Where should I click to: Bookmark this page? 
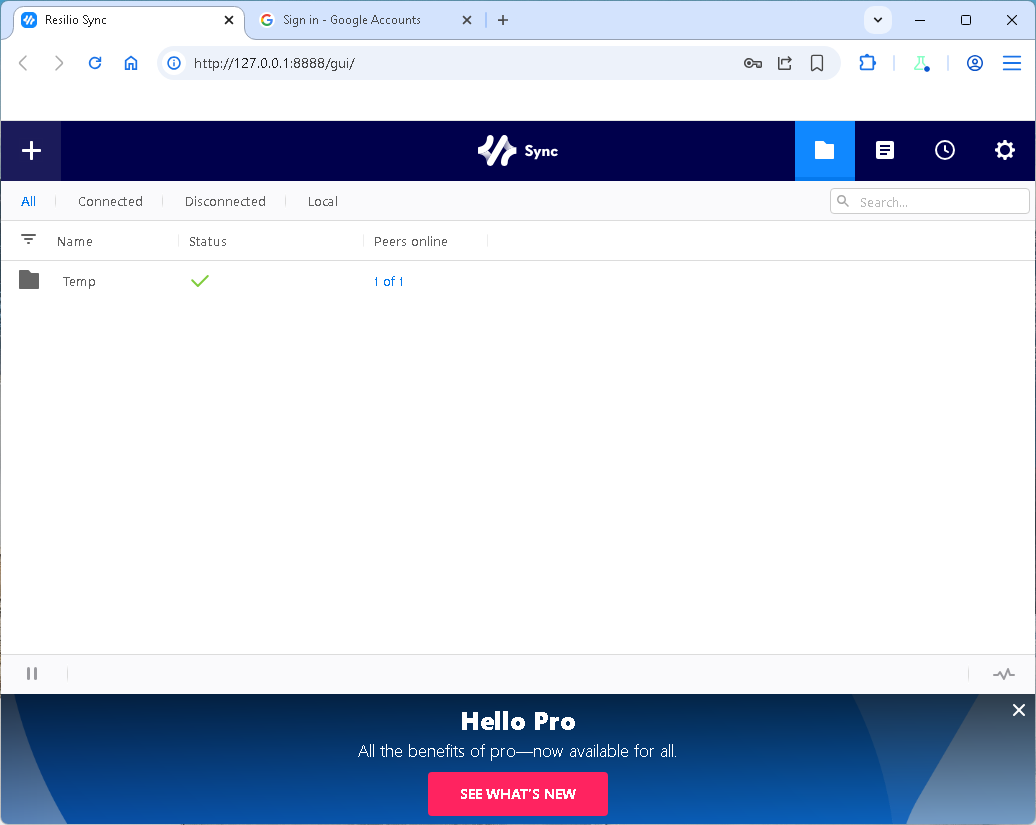(x=817, y=63)
